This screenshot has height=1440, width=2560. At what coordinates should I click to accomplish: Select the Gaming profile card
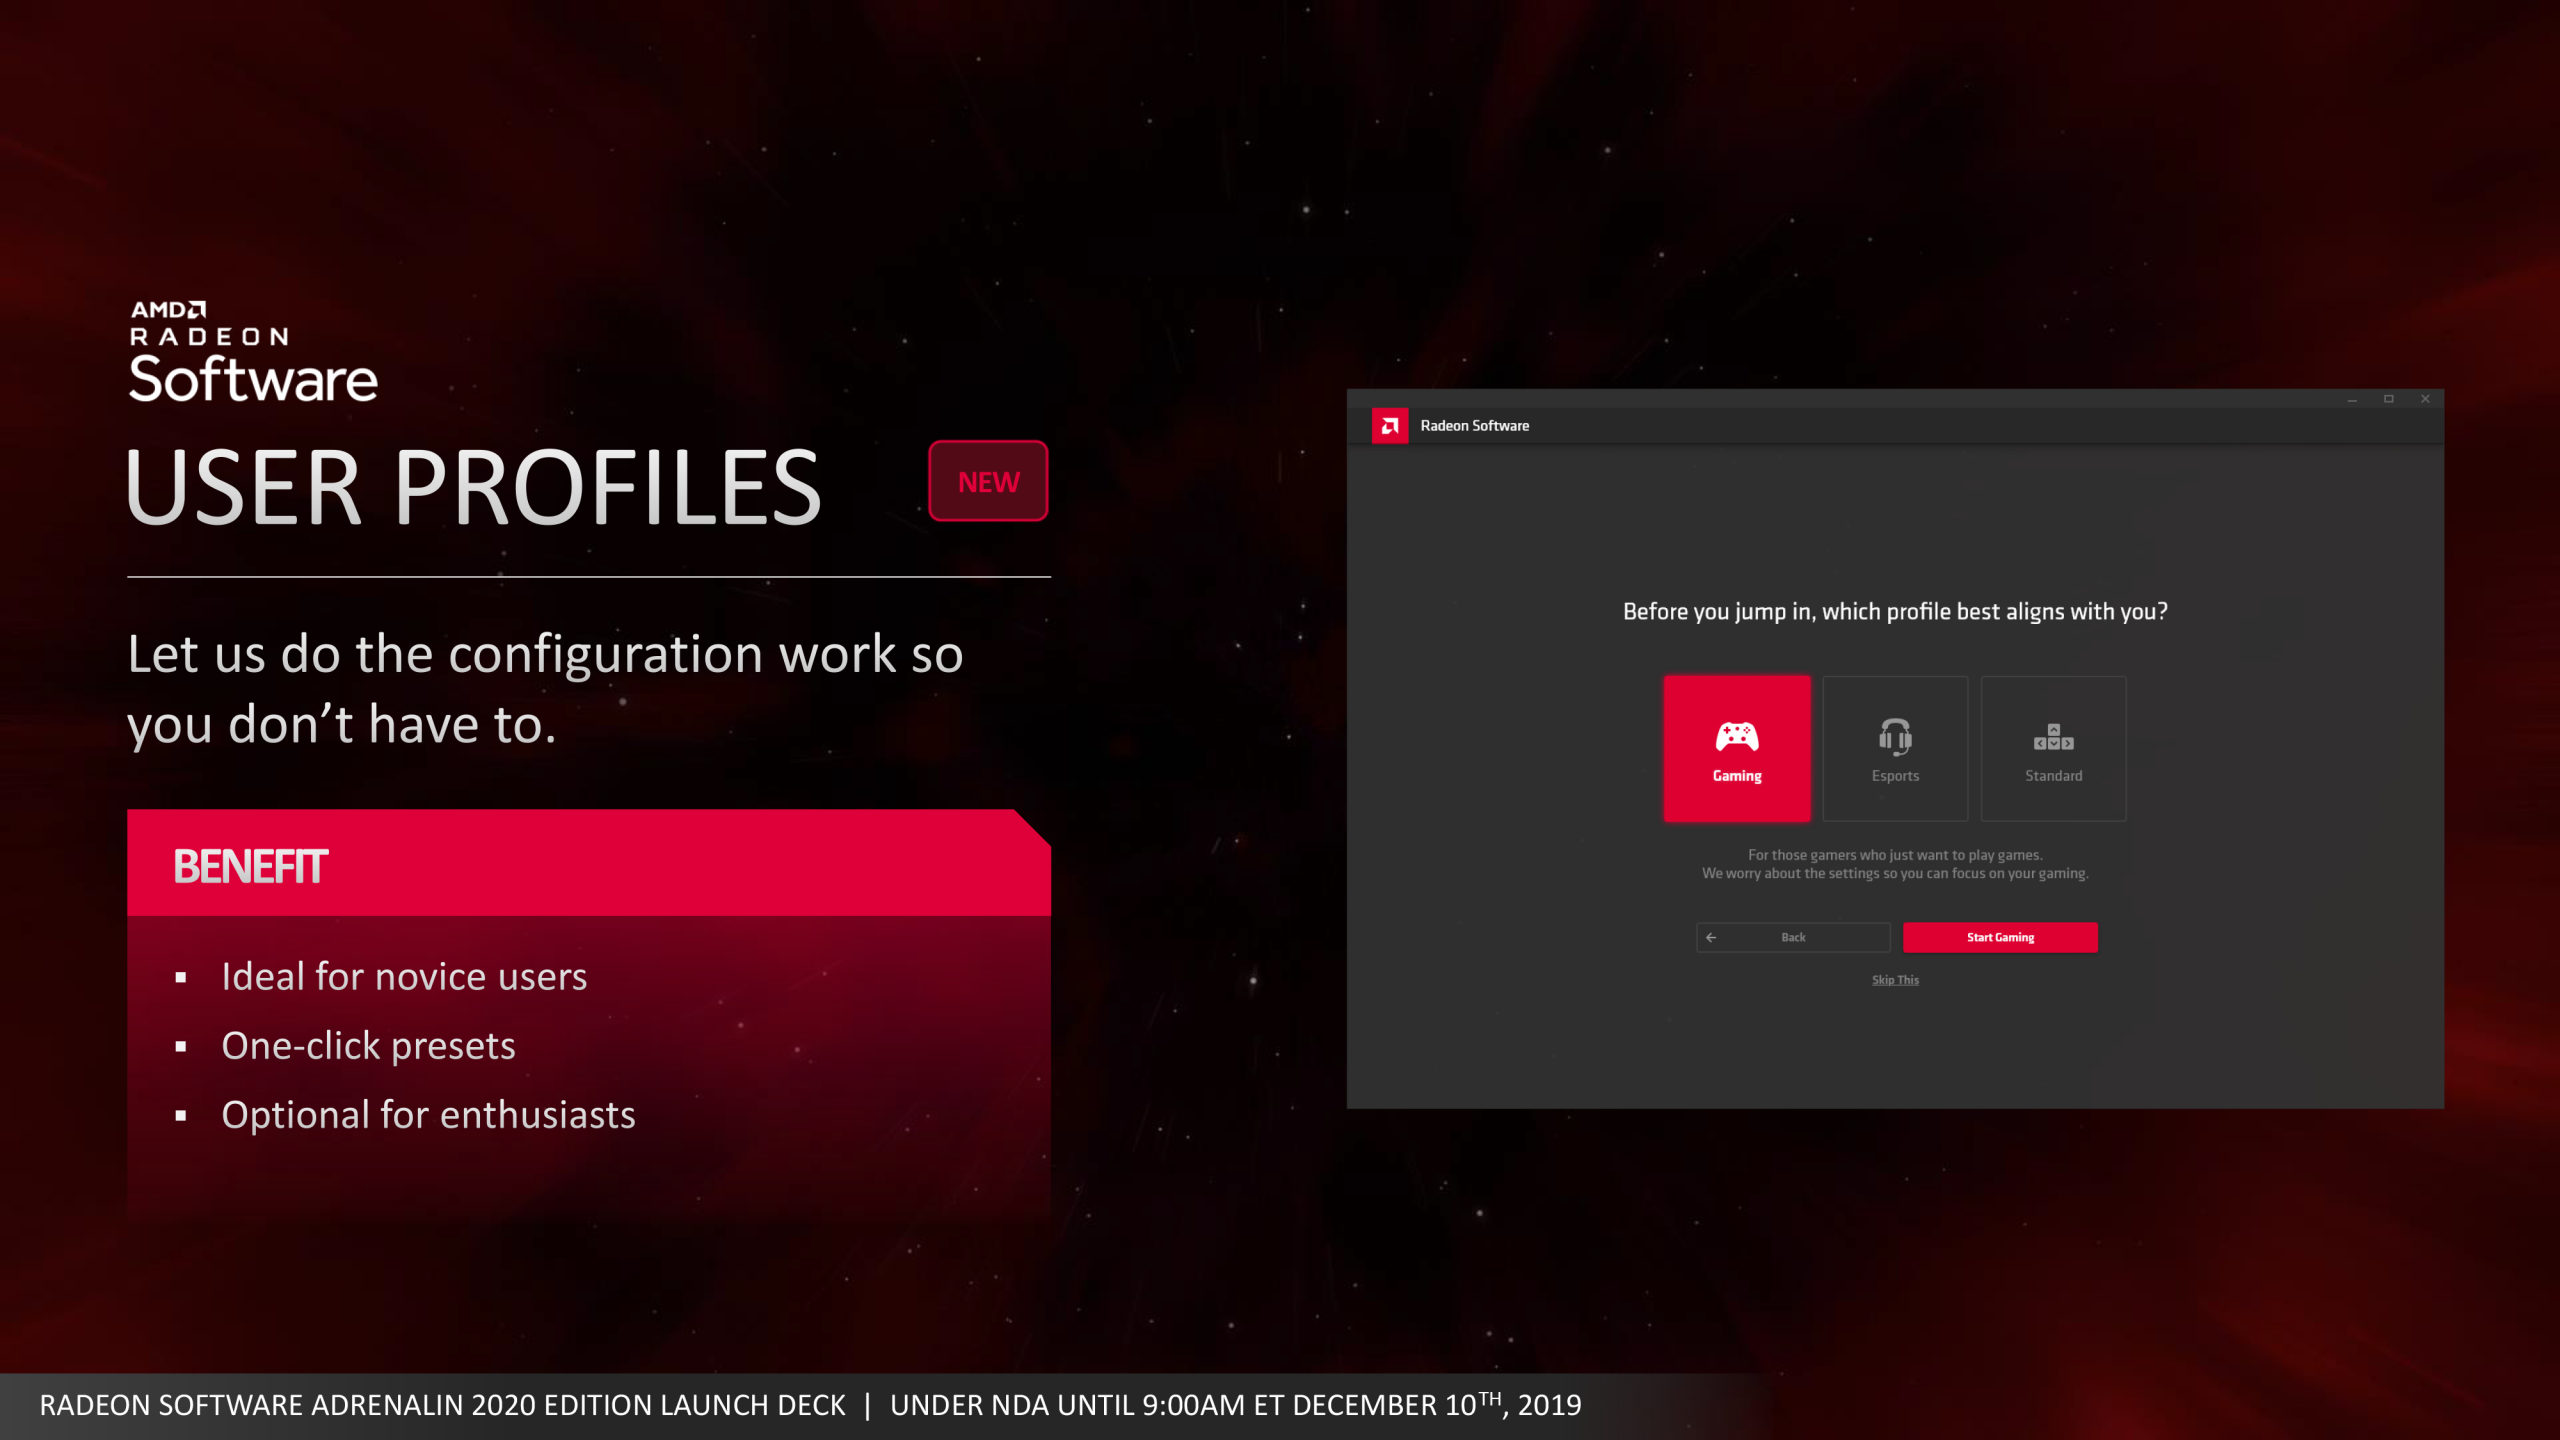(1737, 748)
